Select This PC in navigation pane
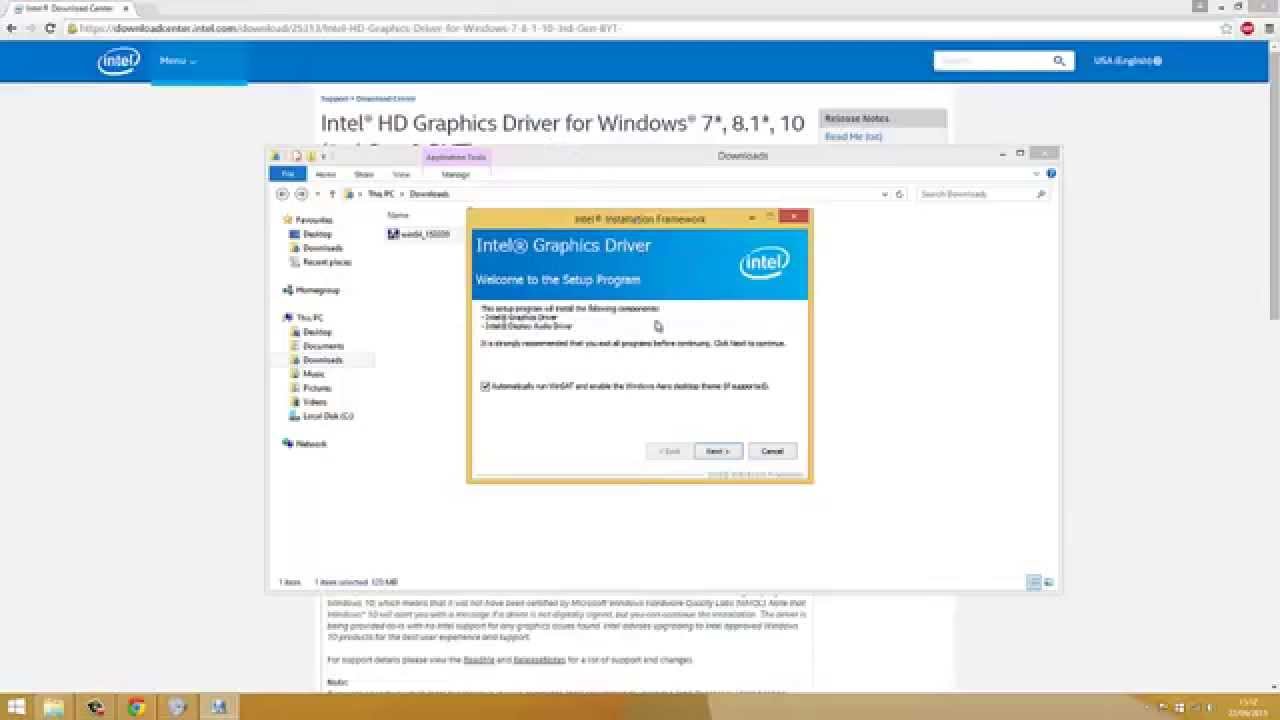Image resolution: width=1280 pixels, height=720 pixels. 309,318
